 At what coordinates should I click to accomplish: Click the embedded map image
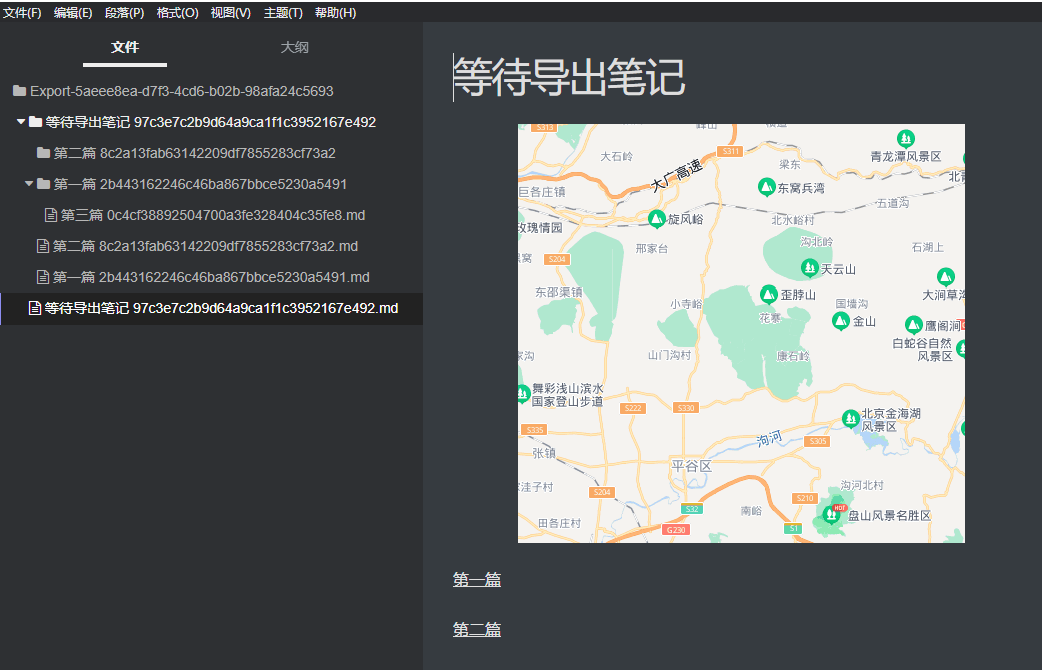[740, 333]
